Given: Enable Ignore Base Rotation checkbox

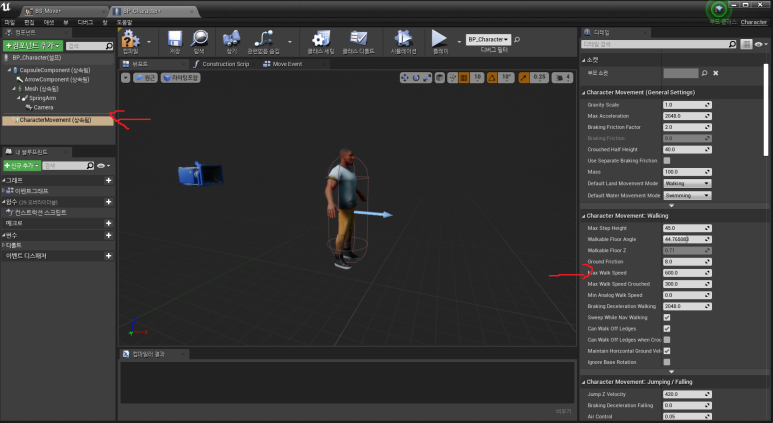Looking at the screenshot, I should point(667,362).
